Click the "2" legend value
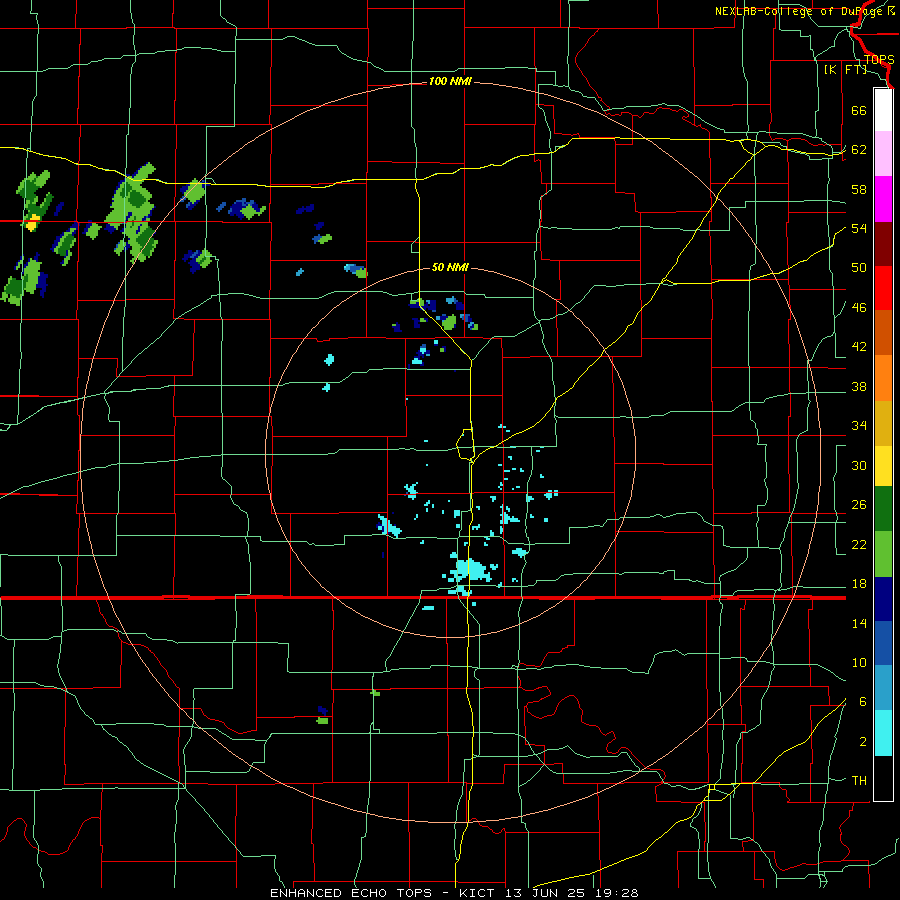Viewport: 900px width, 900px height. pos(863,742)
